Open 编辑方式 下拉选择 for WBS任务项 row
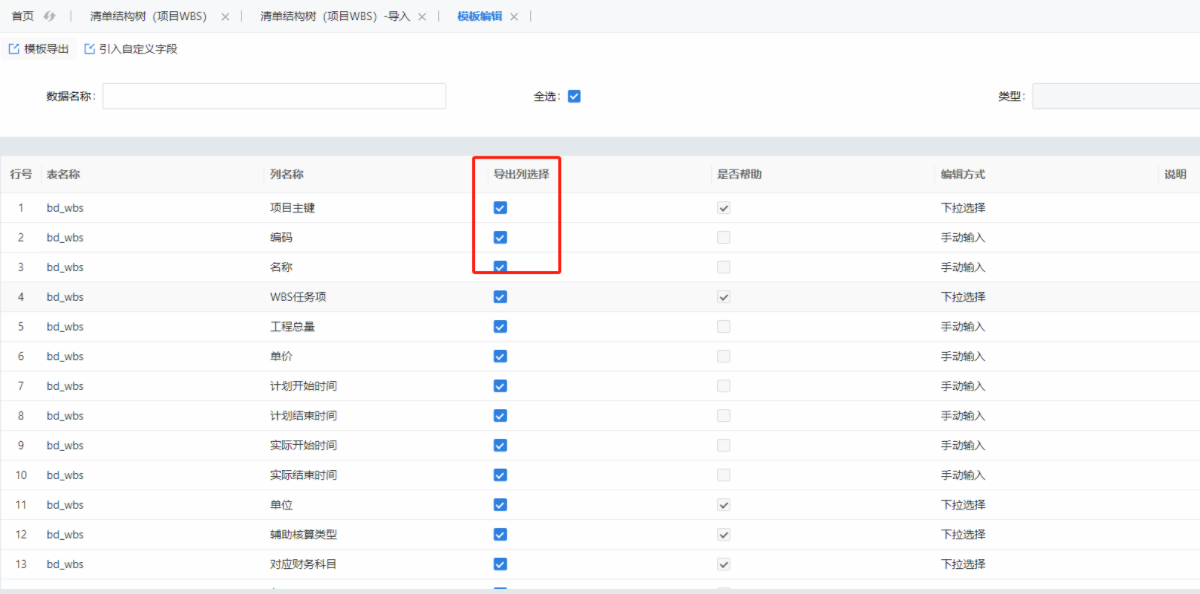 pos(963,297)
